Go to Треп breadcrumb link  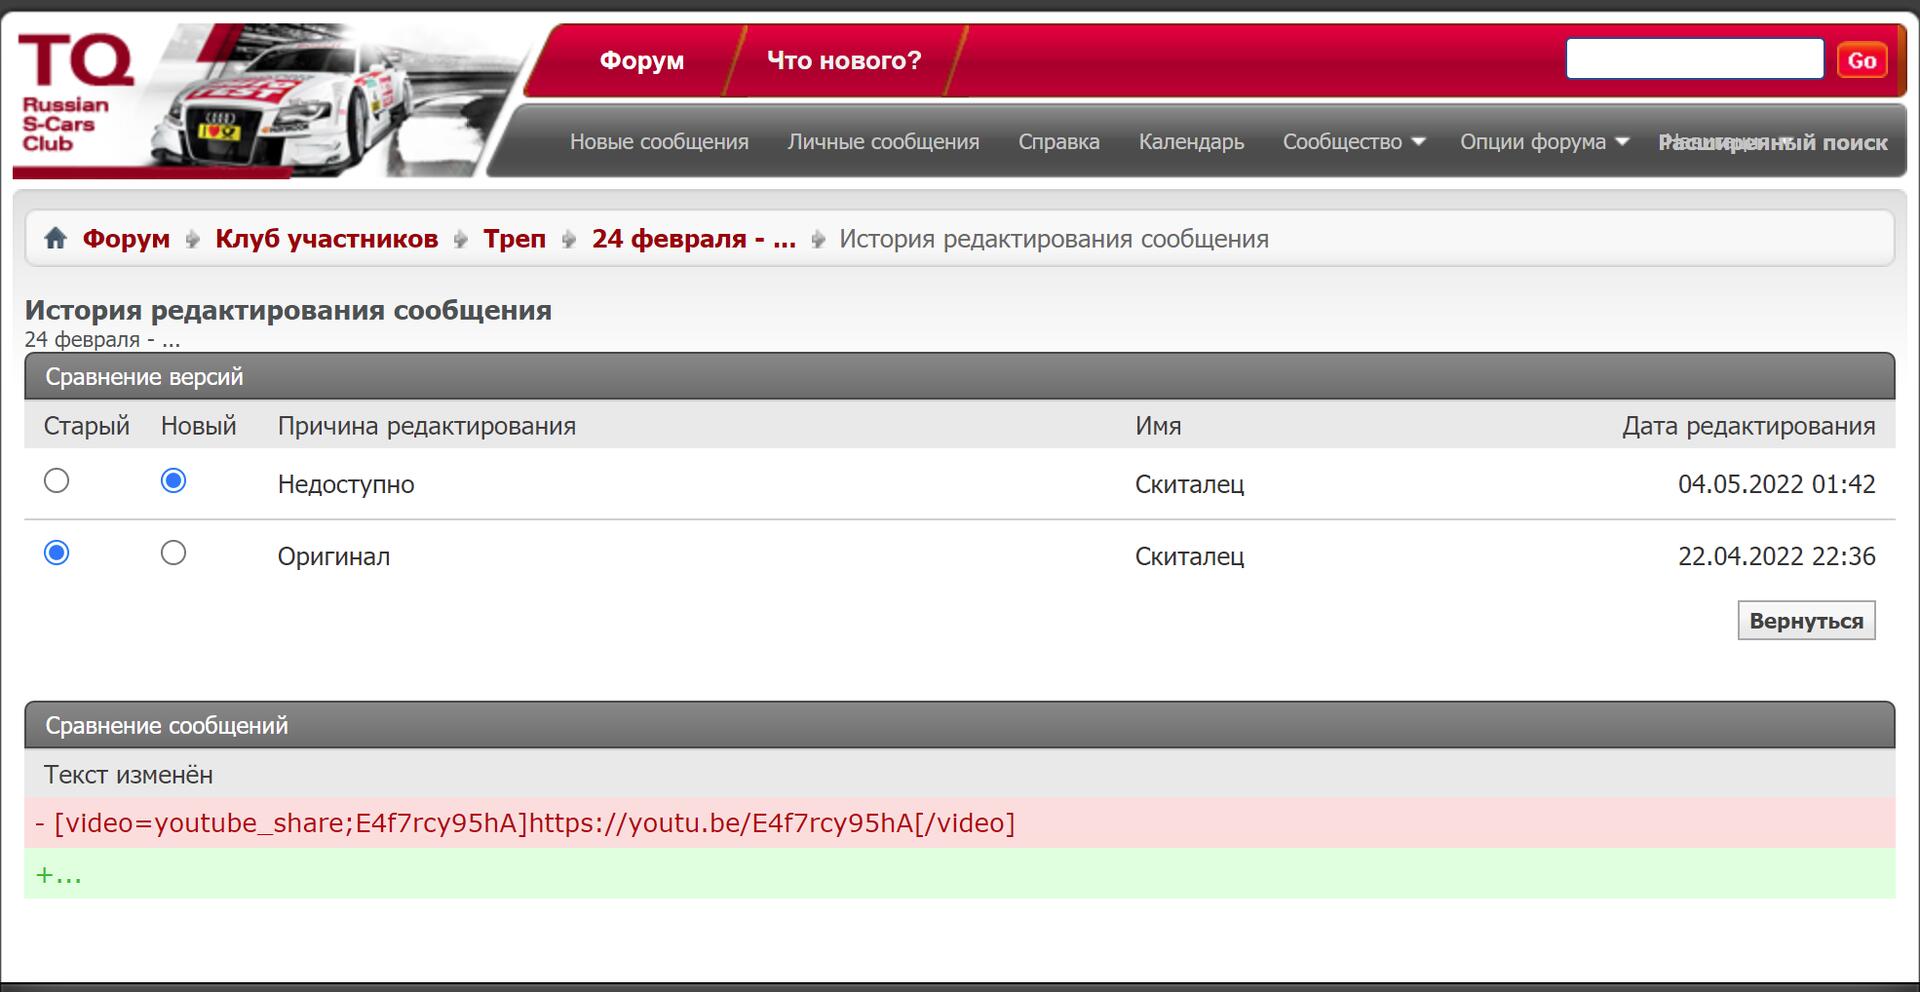click(514, 239)
